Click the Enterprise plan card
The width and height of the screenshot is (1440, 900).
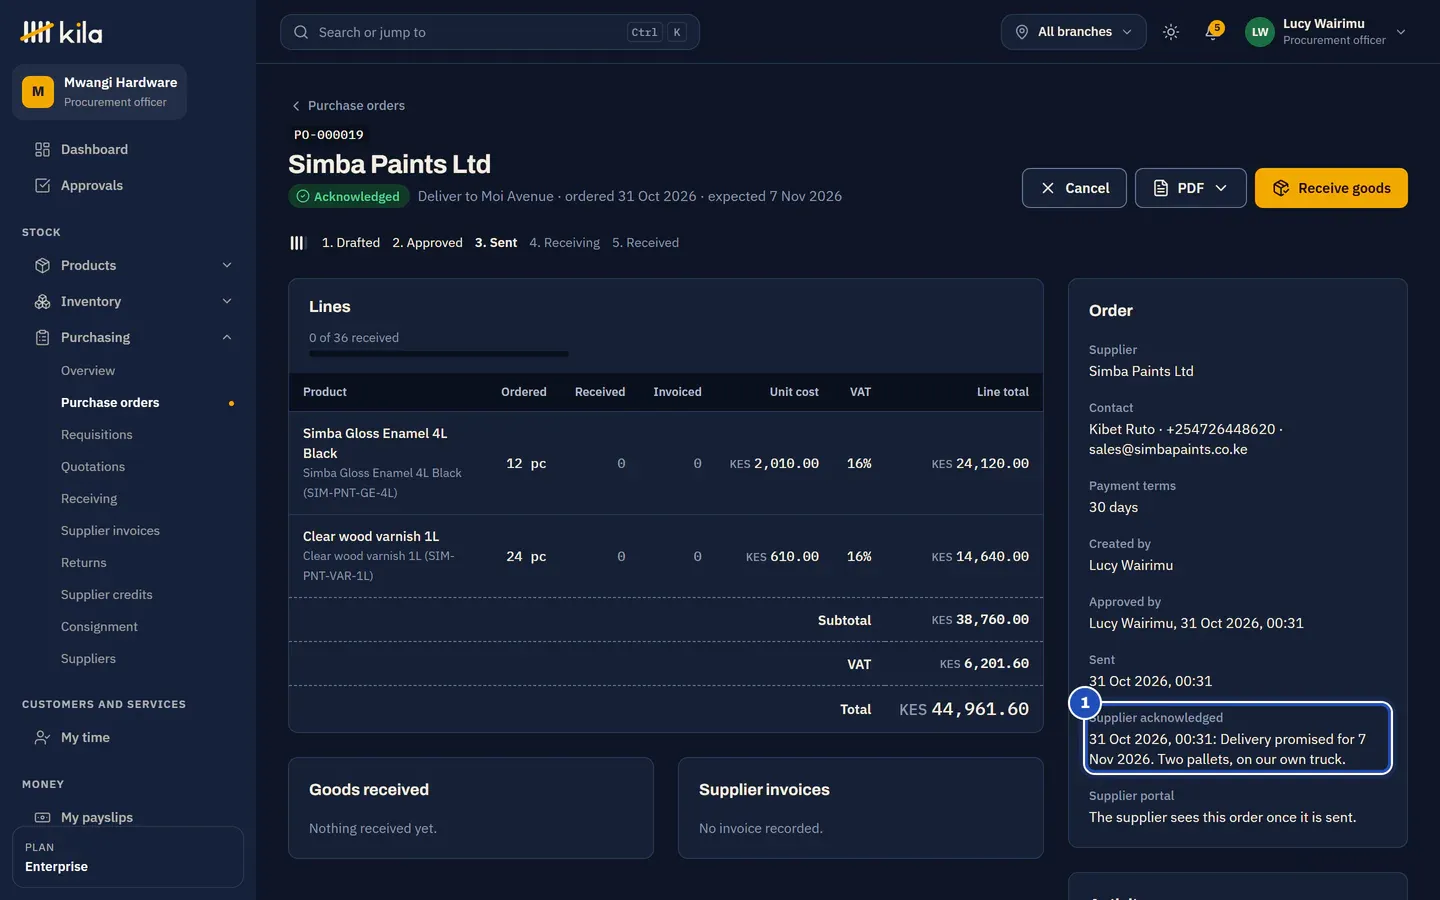coord(128,857)
